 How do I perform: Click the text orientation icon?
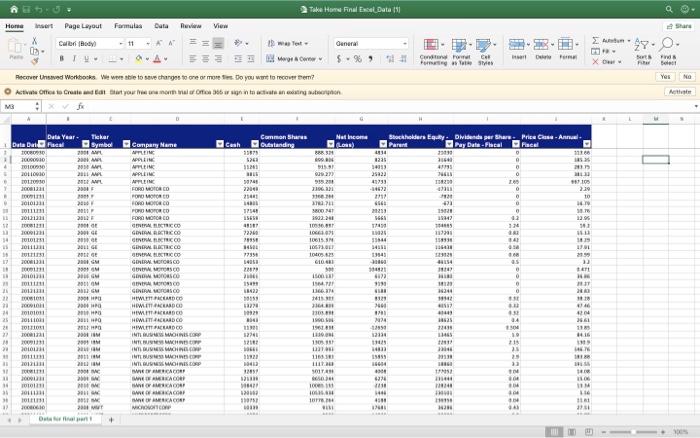pos(238,43)
